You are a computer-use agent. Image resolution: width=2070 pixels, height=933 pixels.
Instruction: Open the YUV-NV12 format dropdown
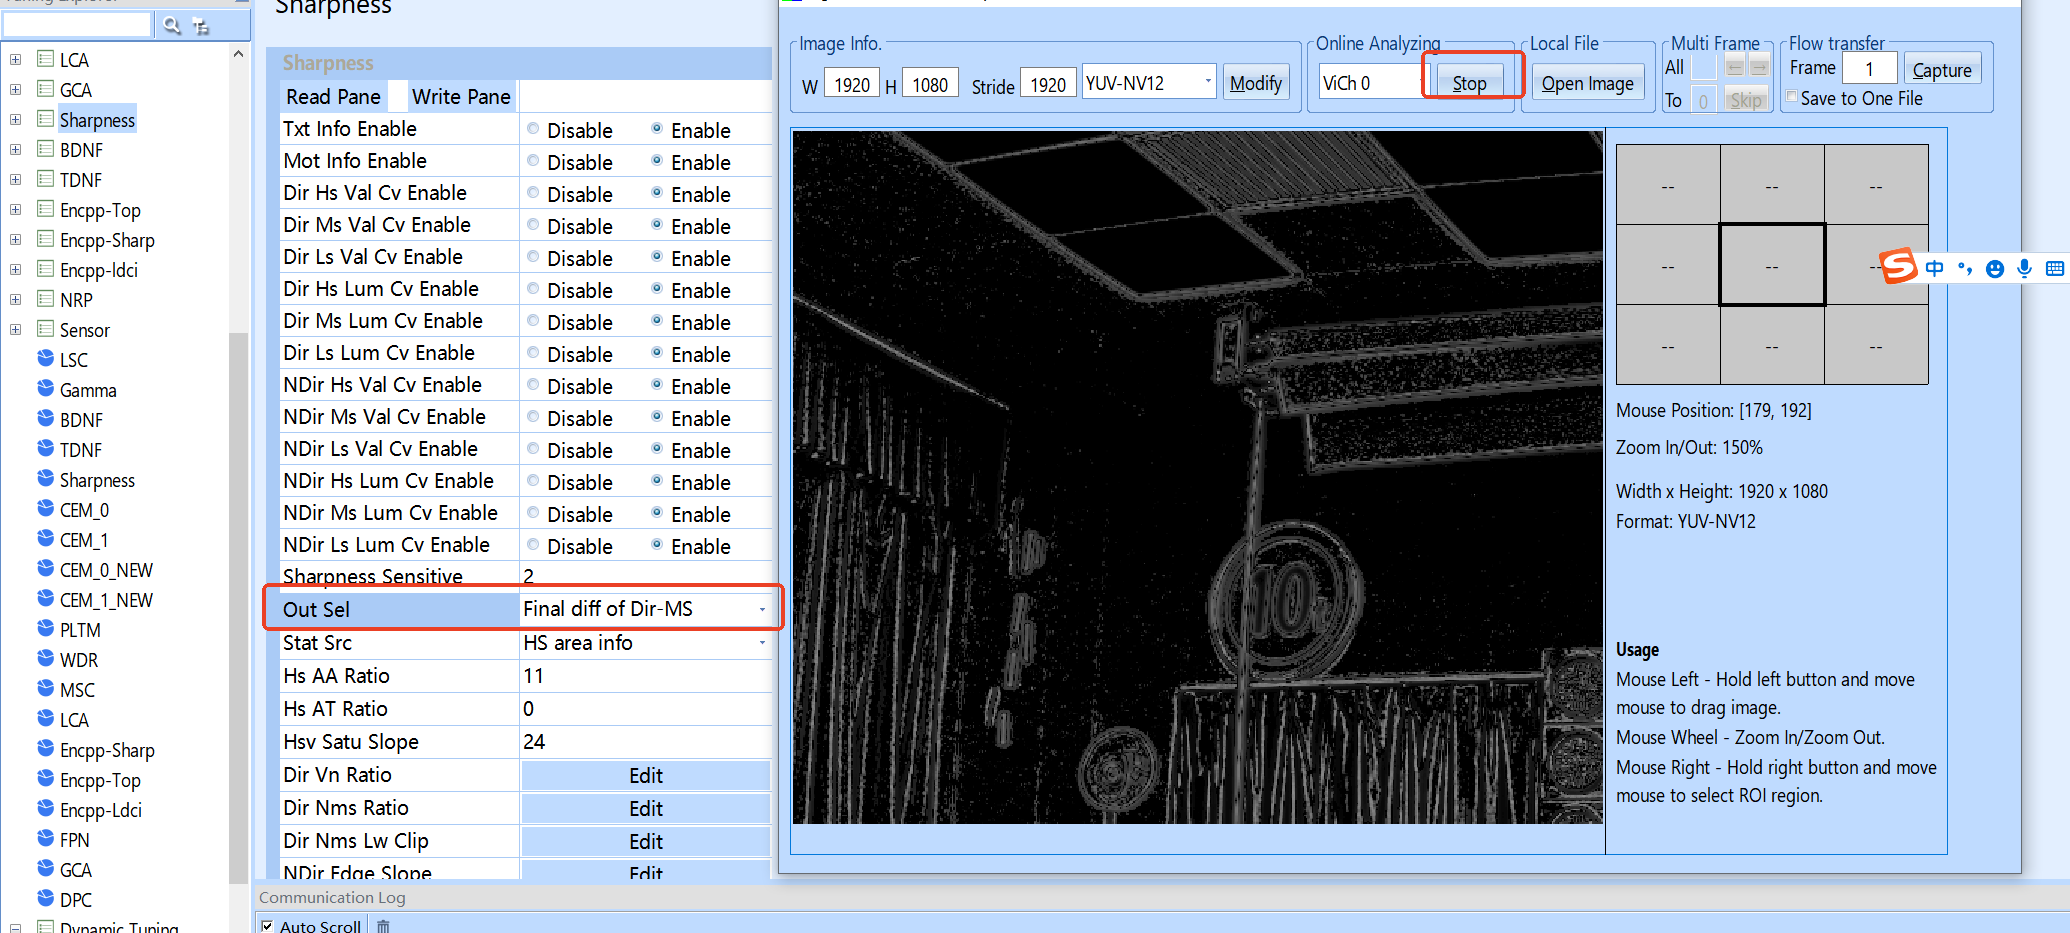pos(1207,82)
